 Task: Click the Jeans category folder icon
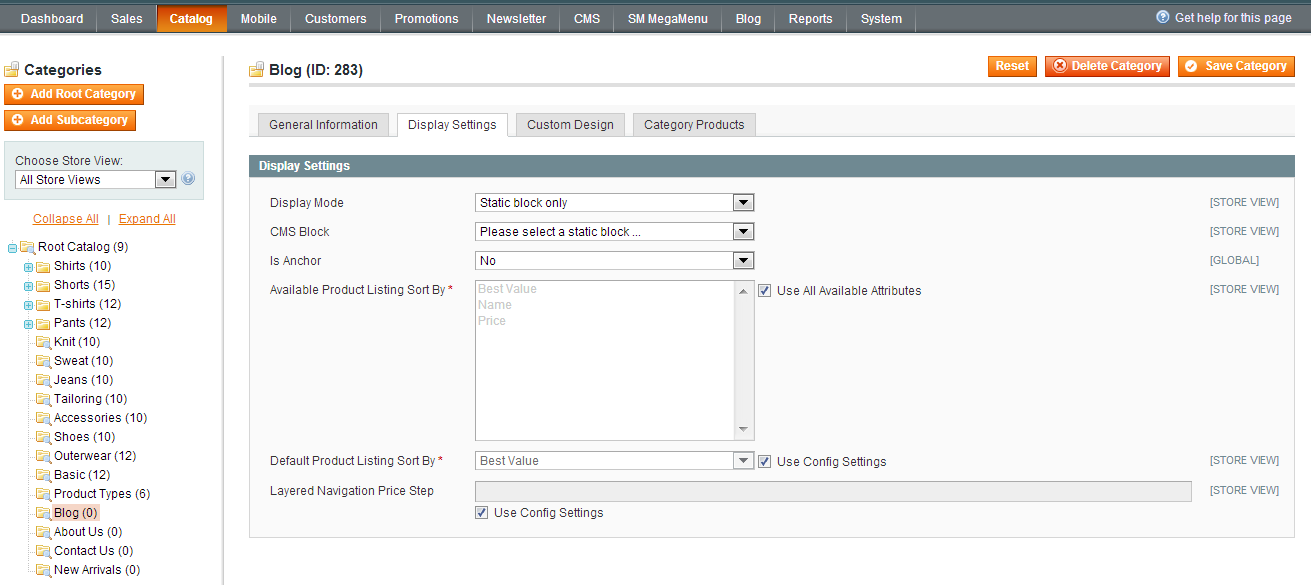point(44,380)
